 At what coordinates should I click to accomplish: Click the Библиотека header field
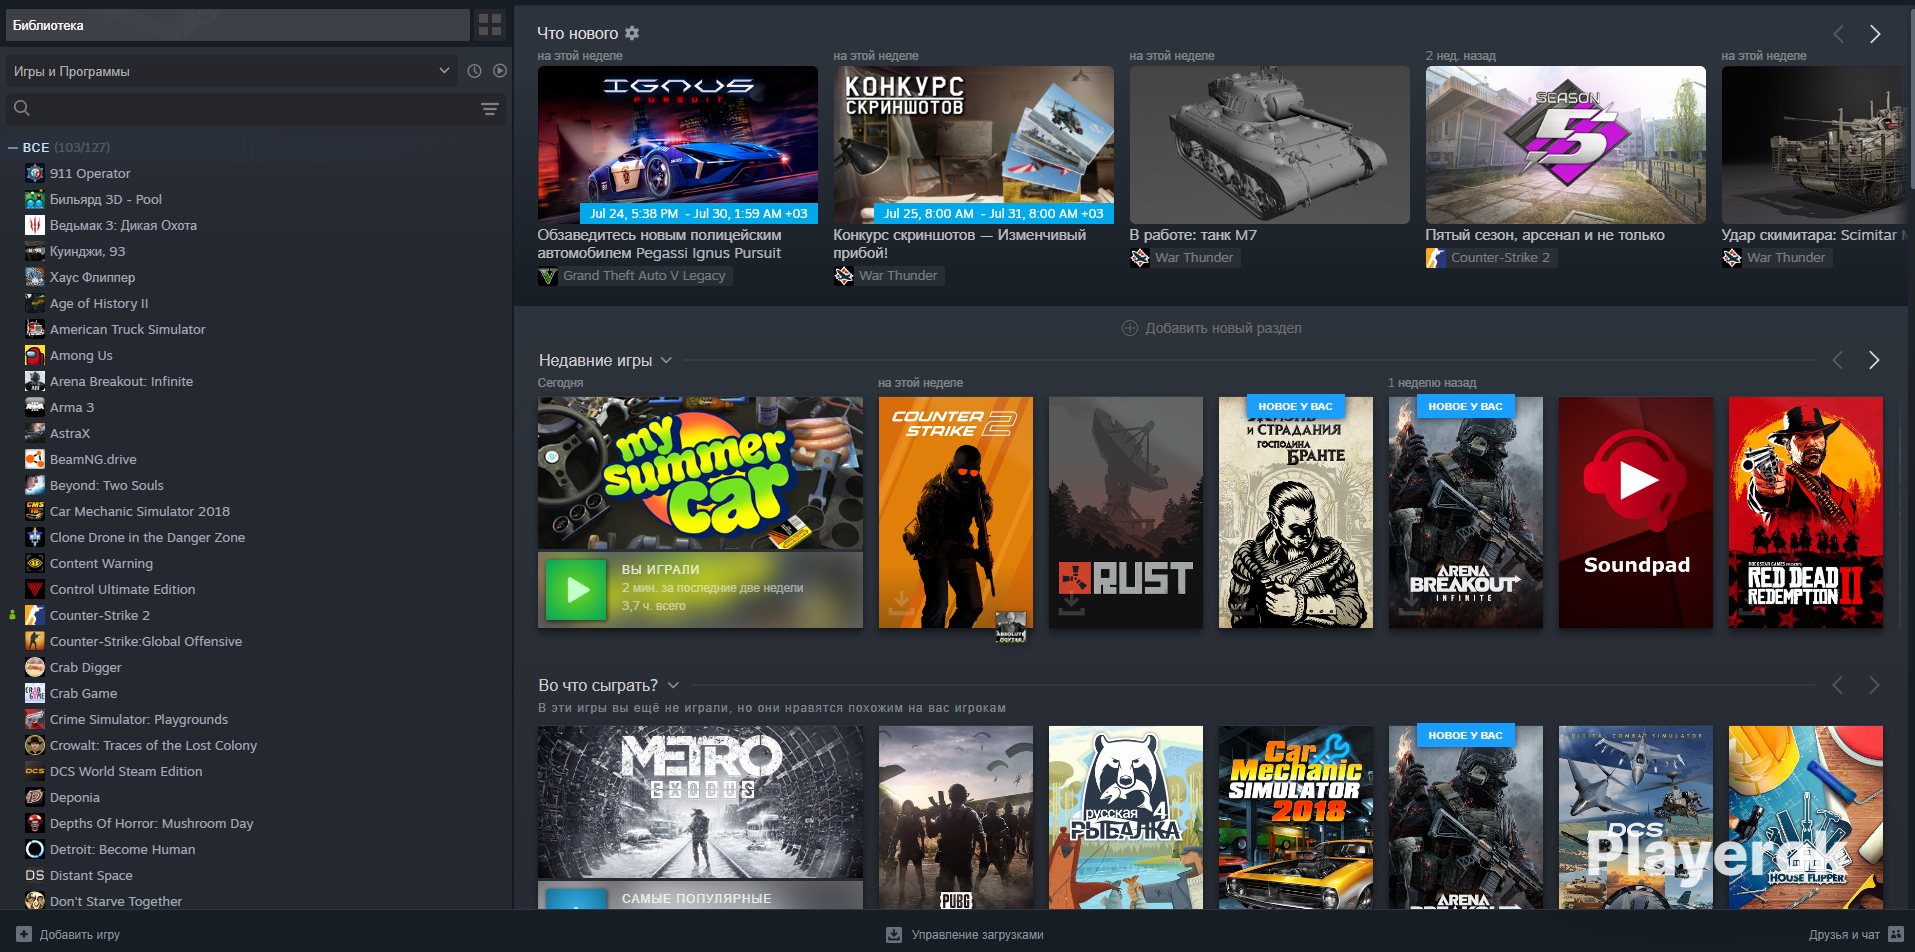(238, 25)
